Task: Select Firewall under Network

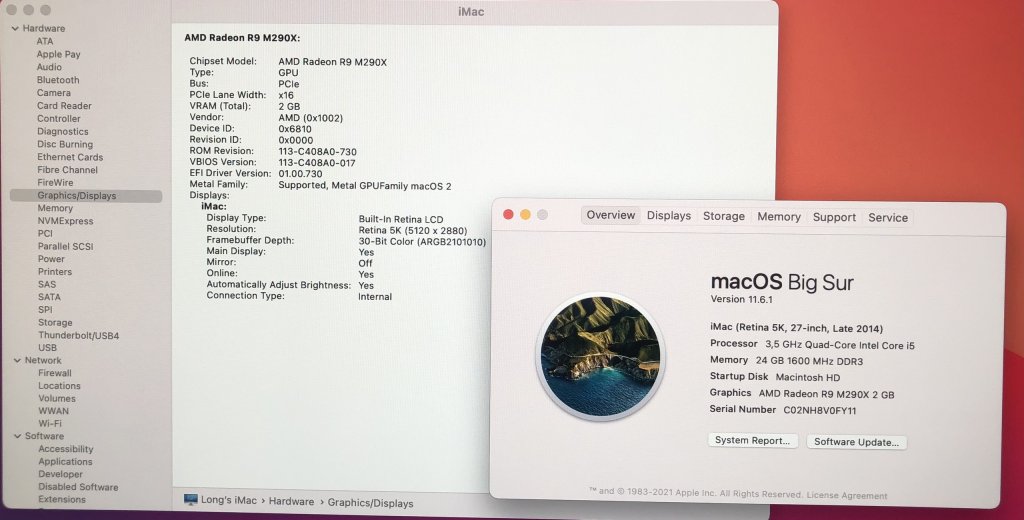Action: (55, 373)
